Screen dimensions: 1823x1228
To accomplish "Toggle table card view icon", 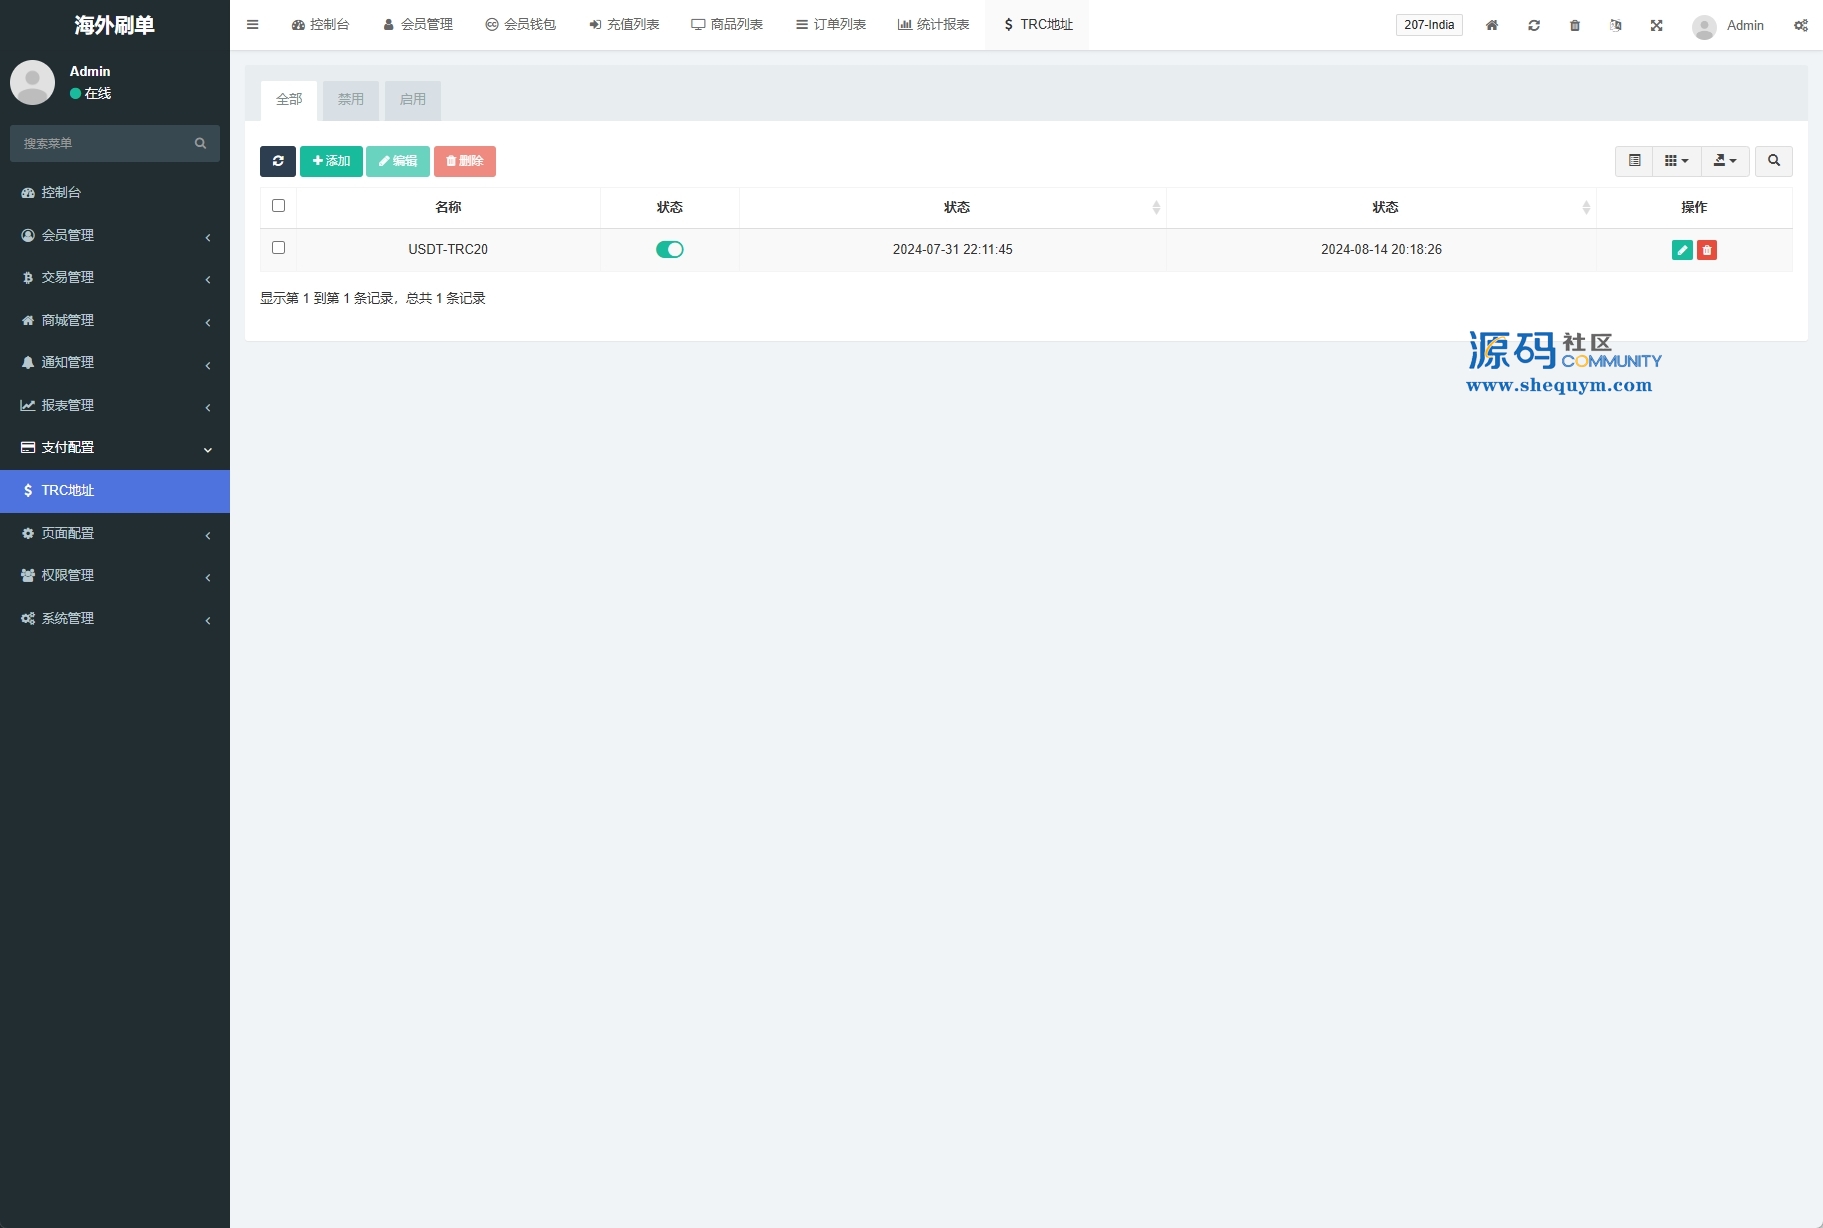I will click(x=1634, y=161).
